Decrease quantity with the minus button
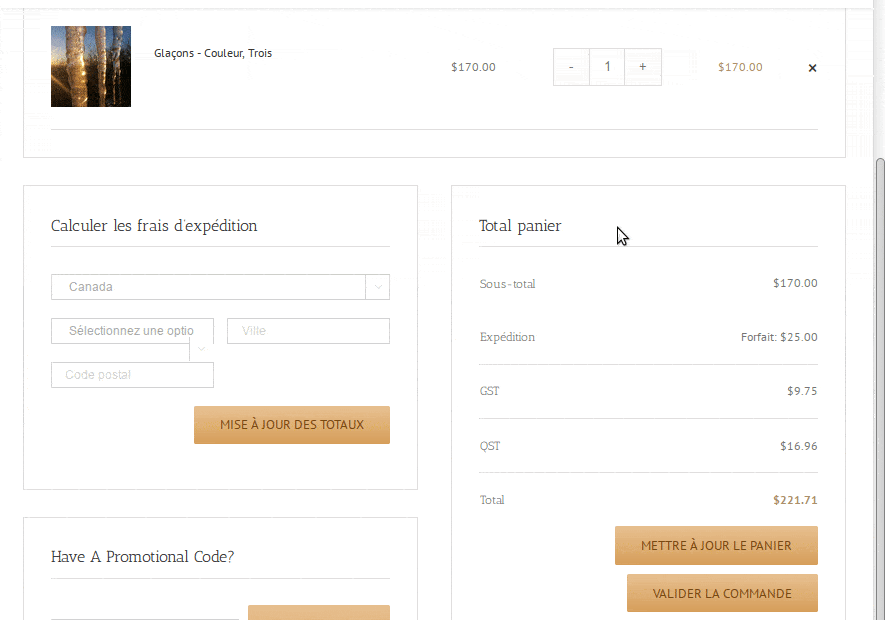Screen dimensions: 885x620 coord(571,67)
